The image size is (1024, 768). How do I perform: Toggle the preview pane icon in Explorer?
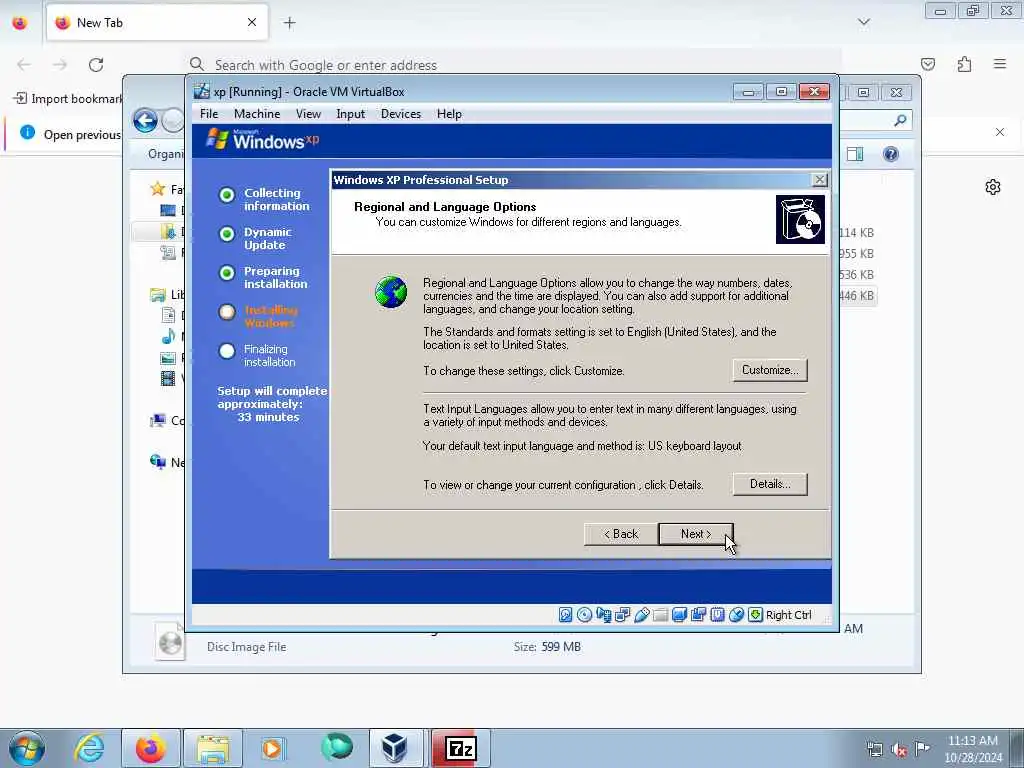click(855, 154)
